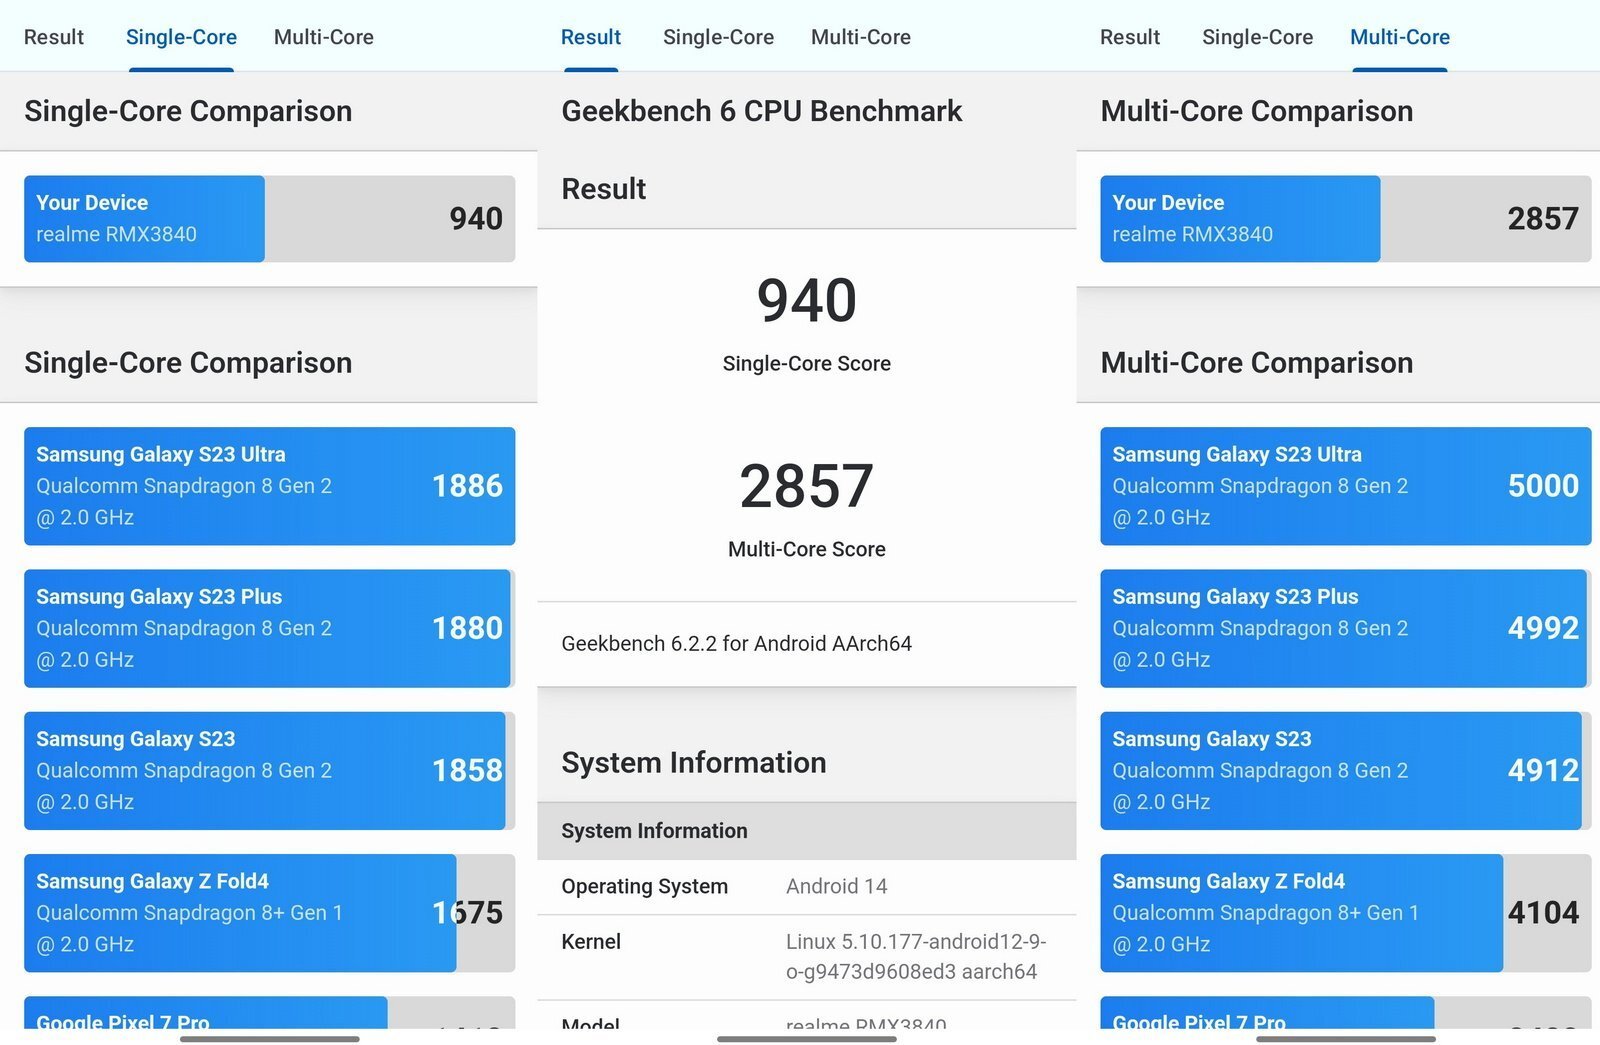Click upper Multi-Core Comparison heading
The width and height of the screenshot is (1600, 1045).
(1257, 111)
